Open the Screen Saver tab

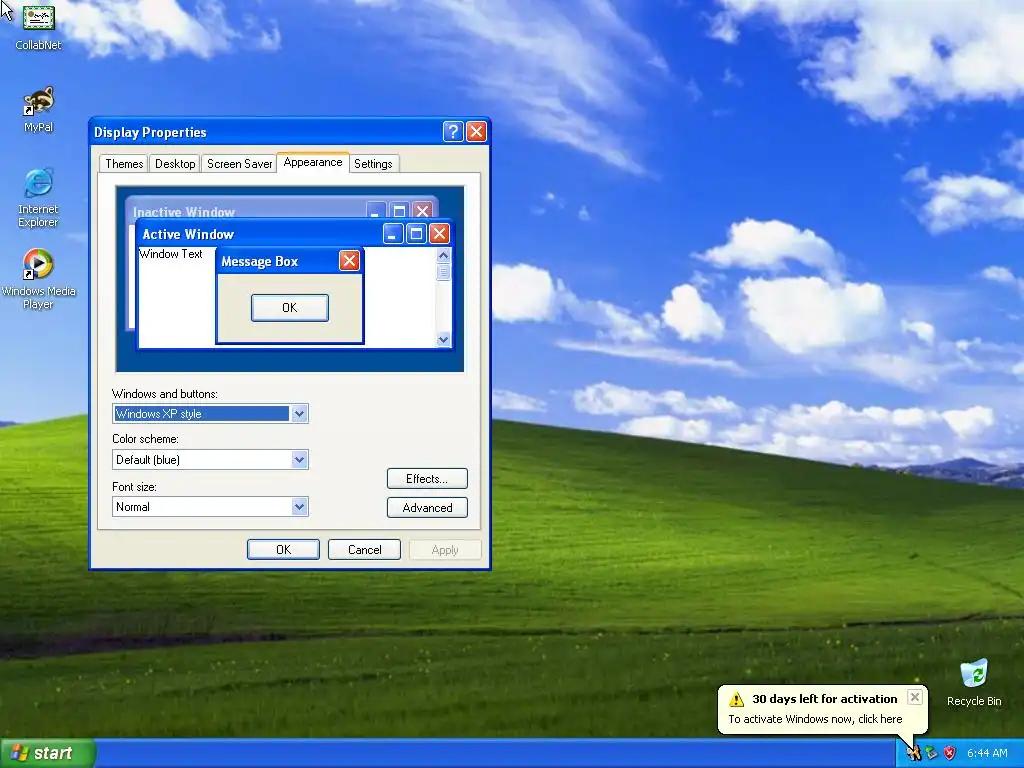click(239, 163)
